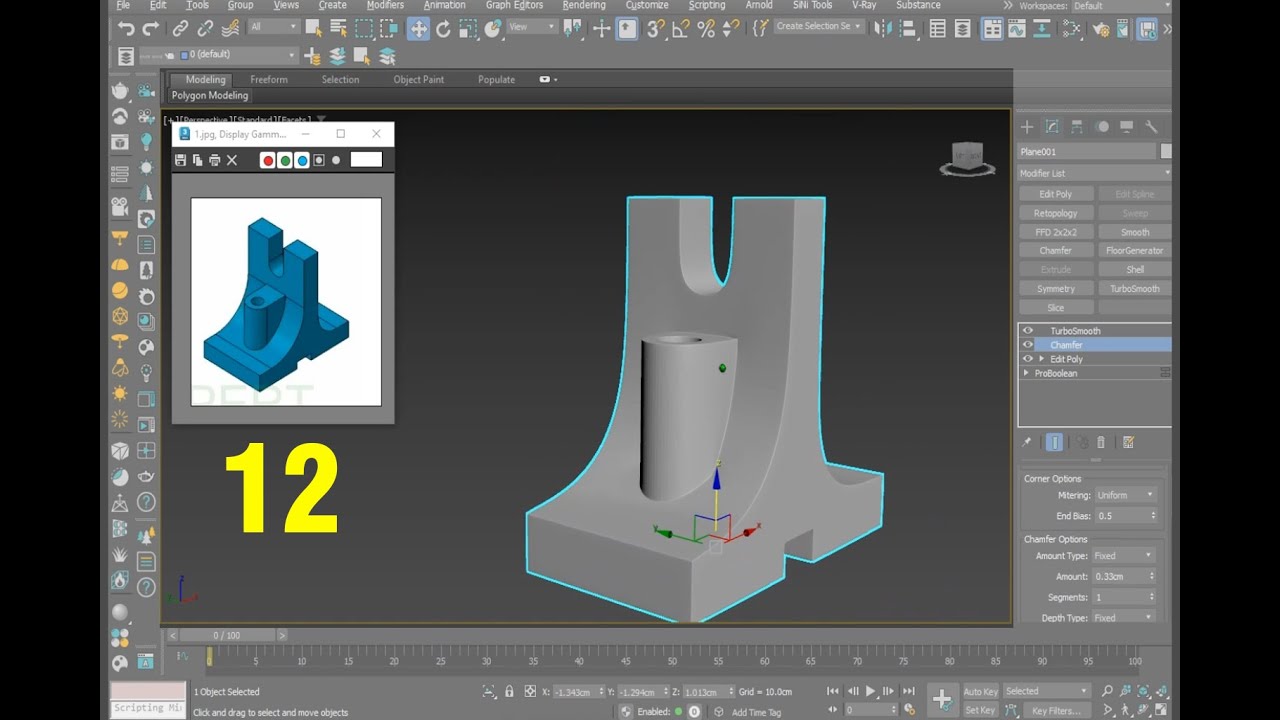Toggle blue channel in image window
Screen dimensions: 1280x720
(302, 160)
